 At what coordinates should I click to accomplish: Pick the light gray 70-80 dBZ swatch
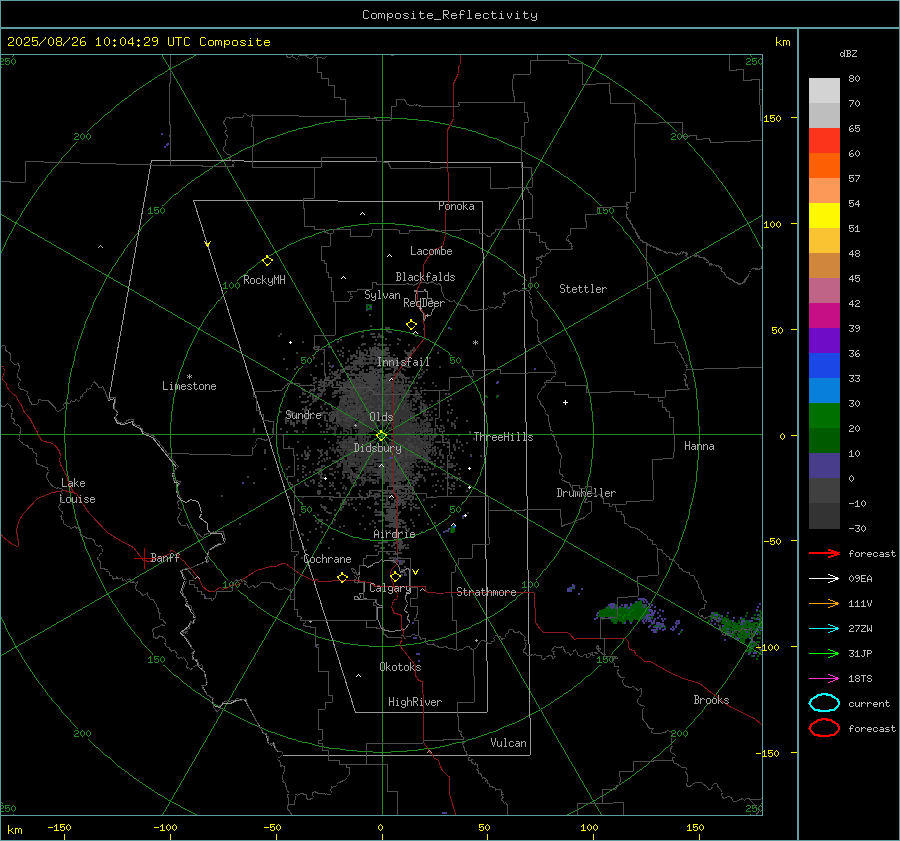coord(824,91)
